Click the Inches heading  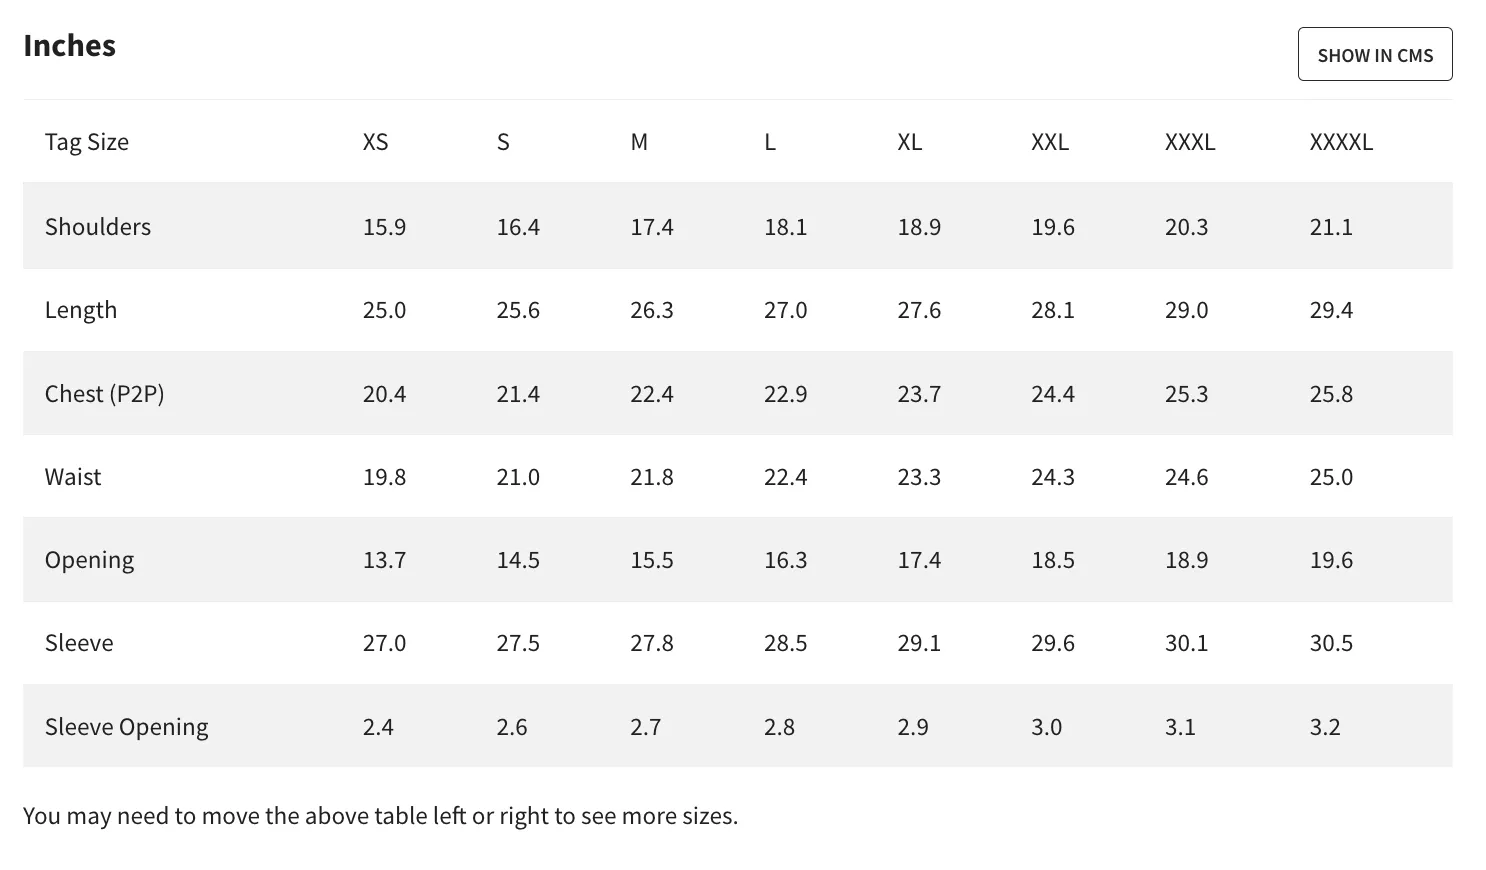click(x=70, y=46)
